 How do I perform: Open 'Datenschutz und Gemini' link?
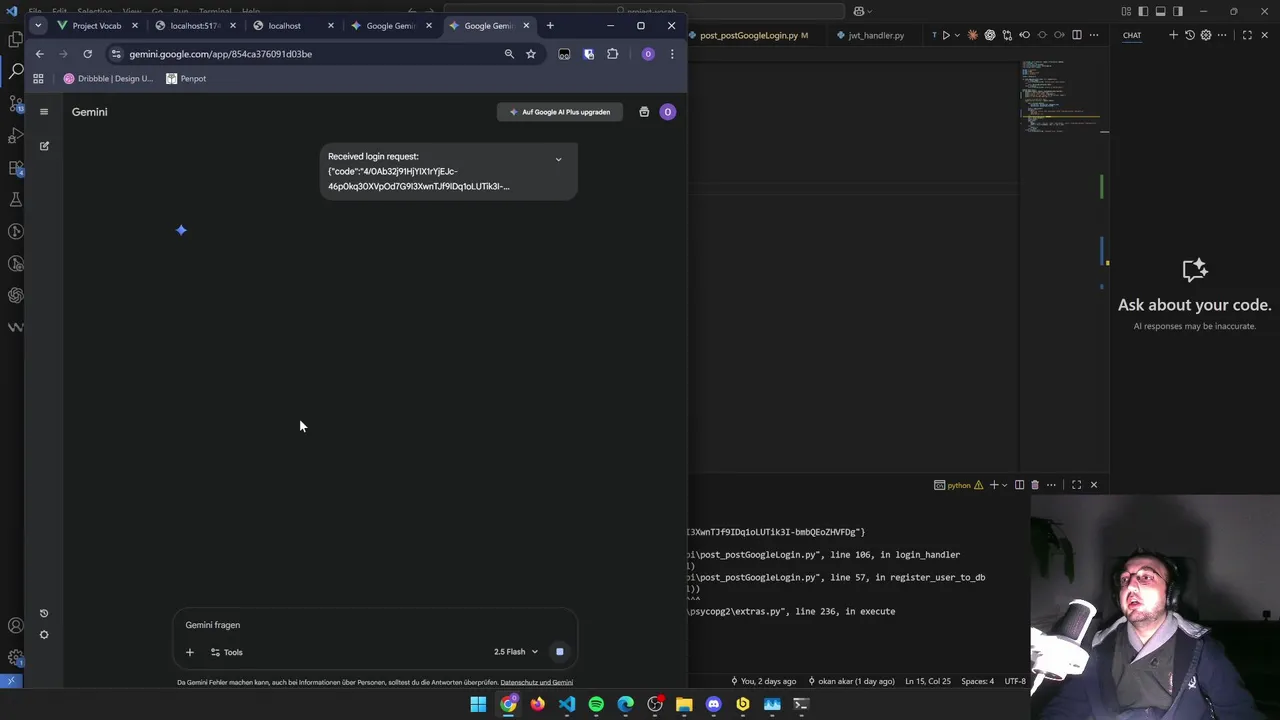tap(536, 682)
